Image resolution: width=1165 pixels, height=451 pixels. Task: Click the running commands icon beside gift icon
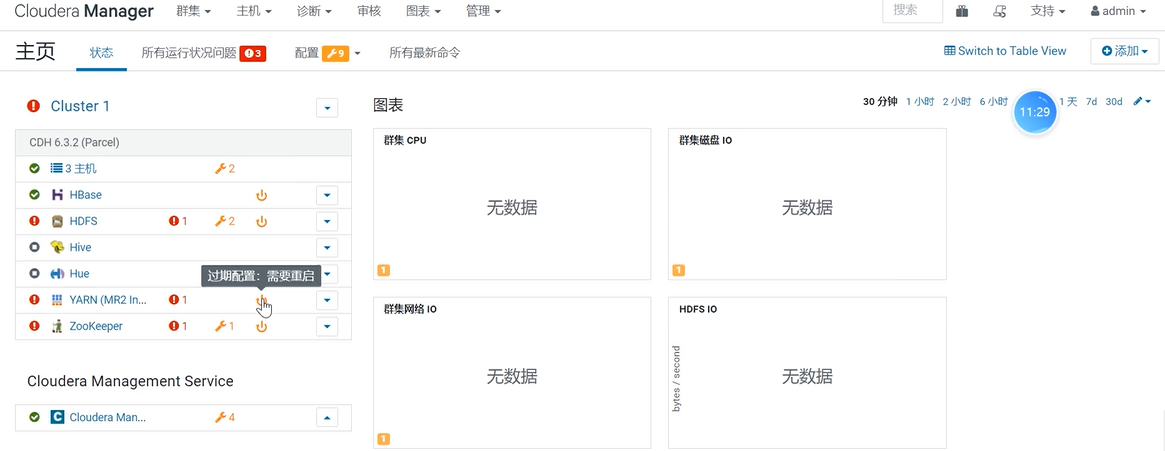tap(1000, 11)
